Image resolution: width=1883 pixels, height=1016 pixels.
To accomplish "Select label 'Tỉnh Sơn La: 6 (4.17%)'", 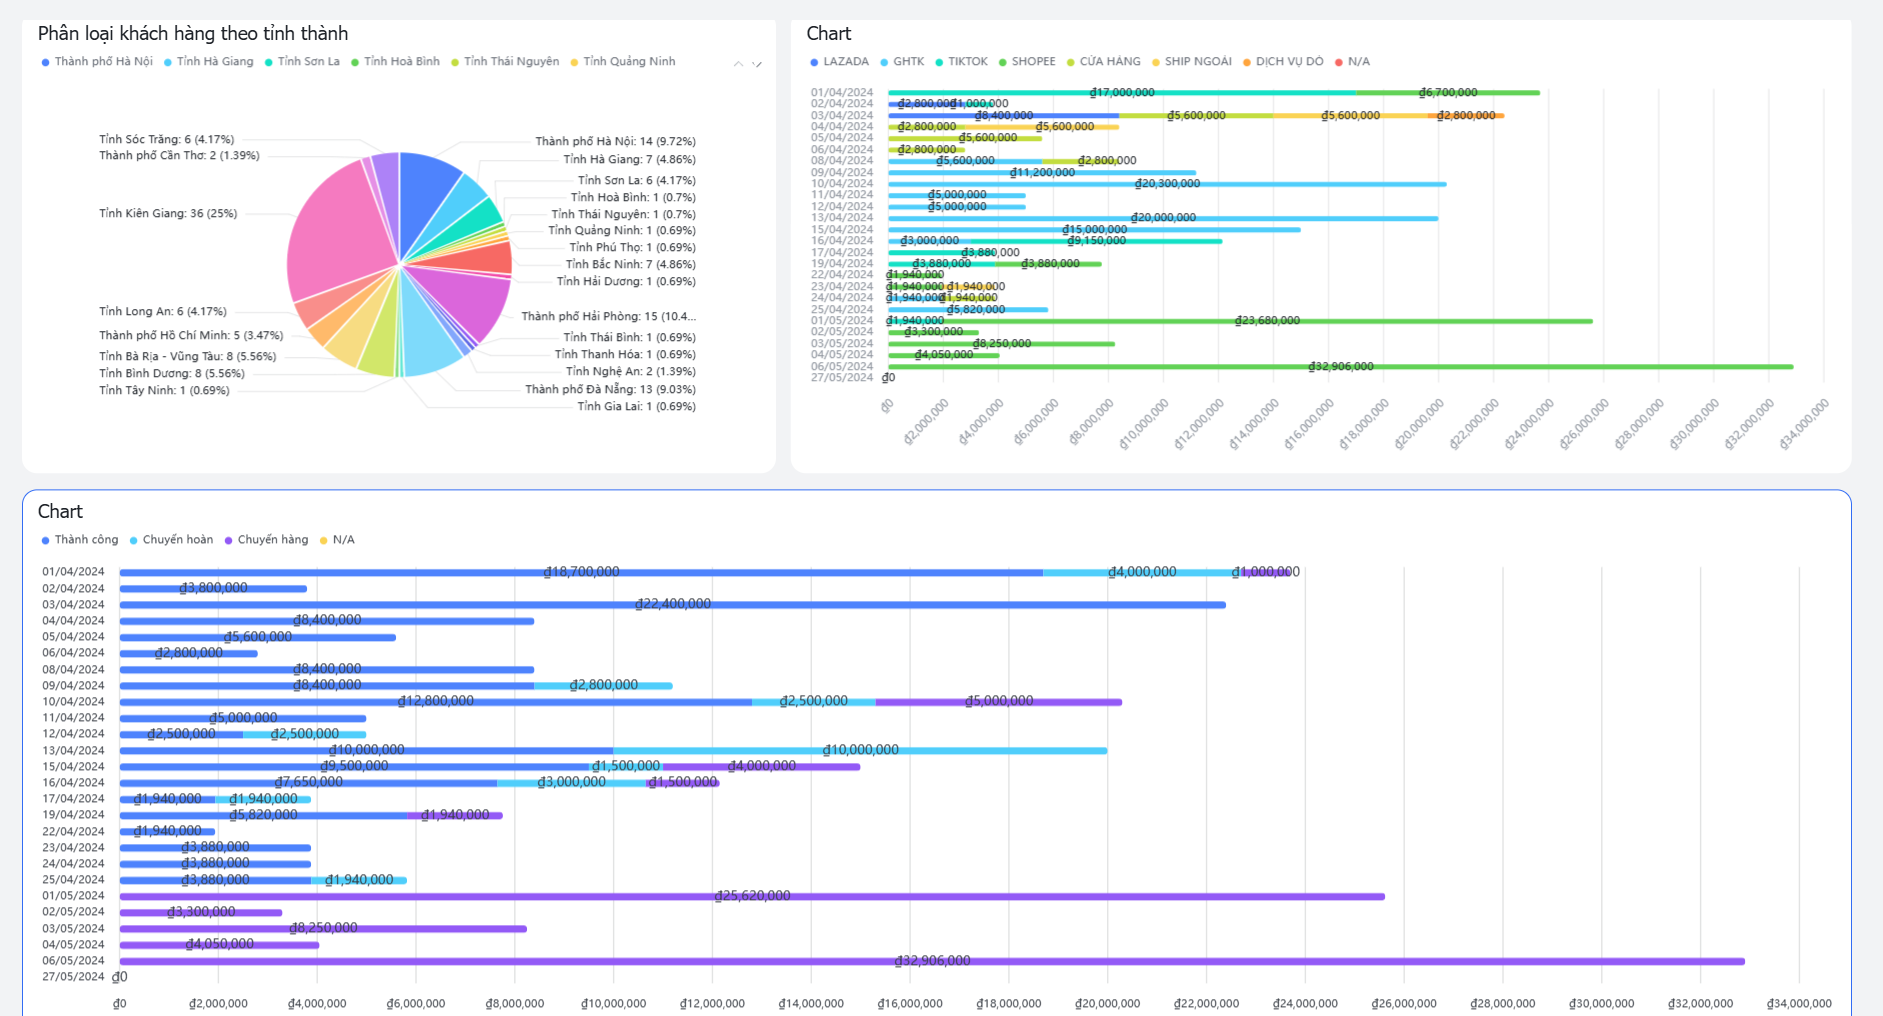I will [x=636, y=181].
